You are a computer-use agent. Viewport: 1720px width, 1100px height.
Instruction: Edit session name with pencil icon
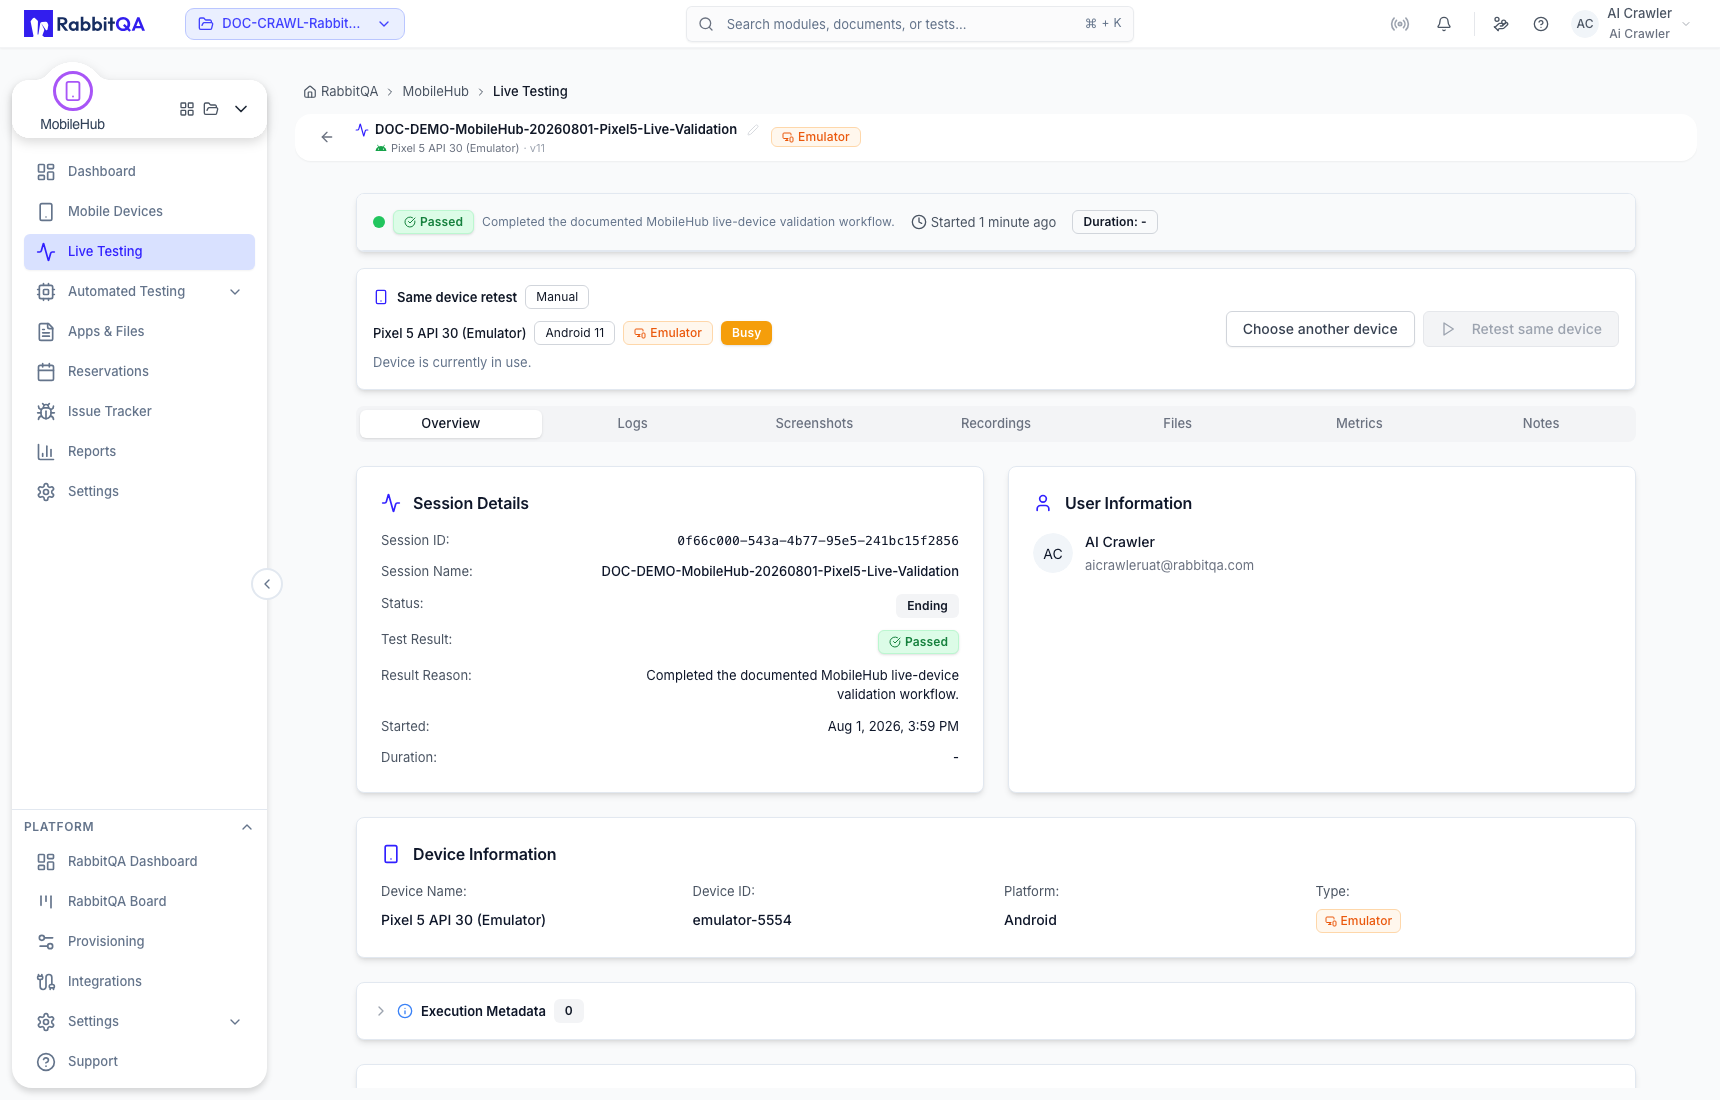(753, 130)
